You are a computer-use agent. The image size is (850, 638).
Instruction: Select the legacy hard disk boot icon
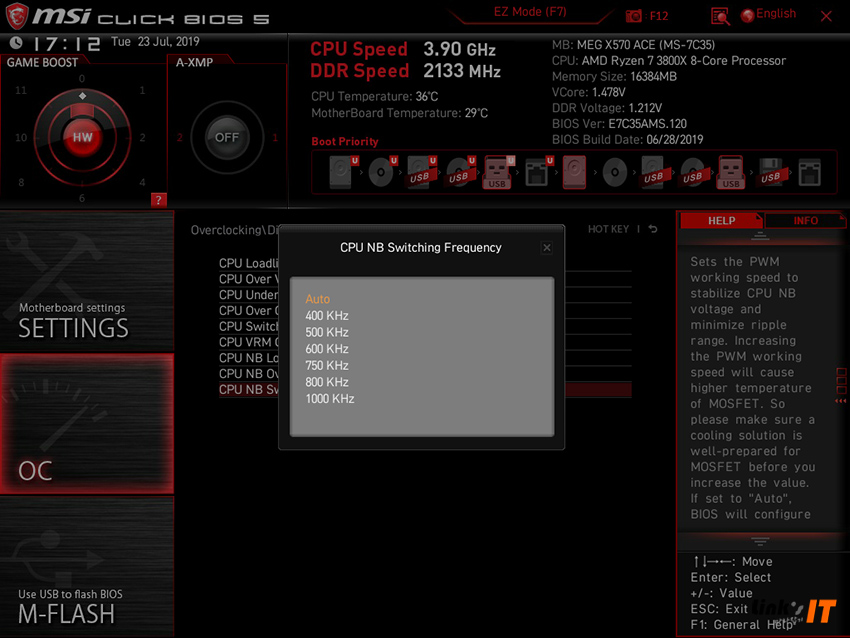[x=574, y=172]
